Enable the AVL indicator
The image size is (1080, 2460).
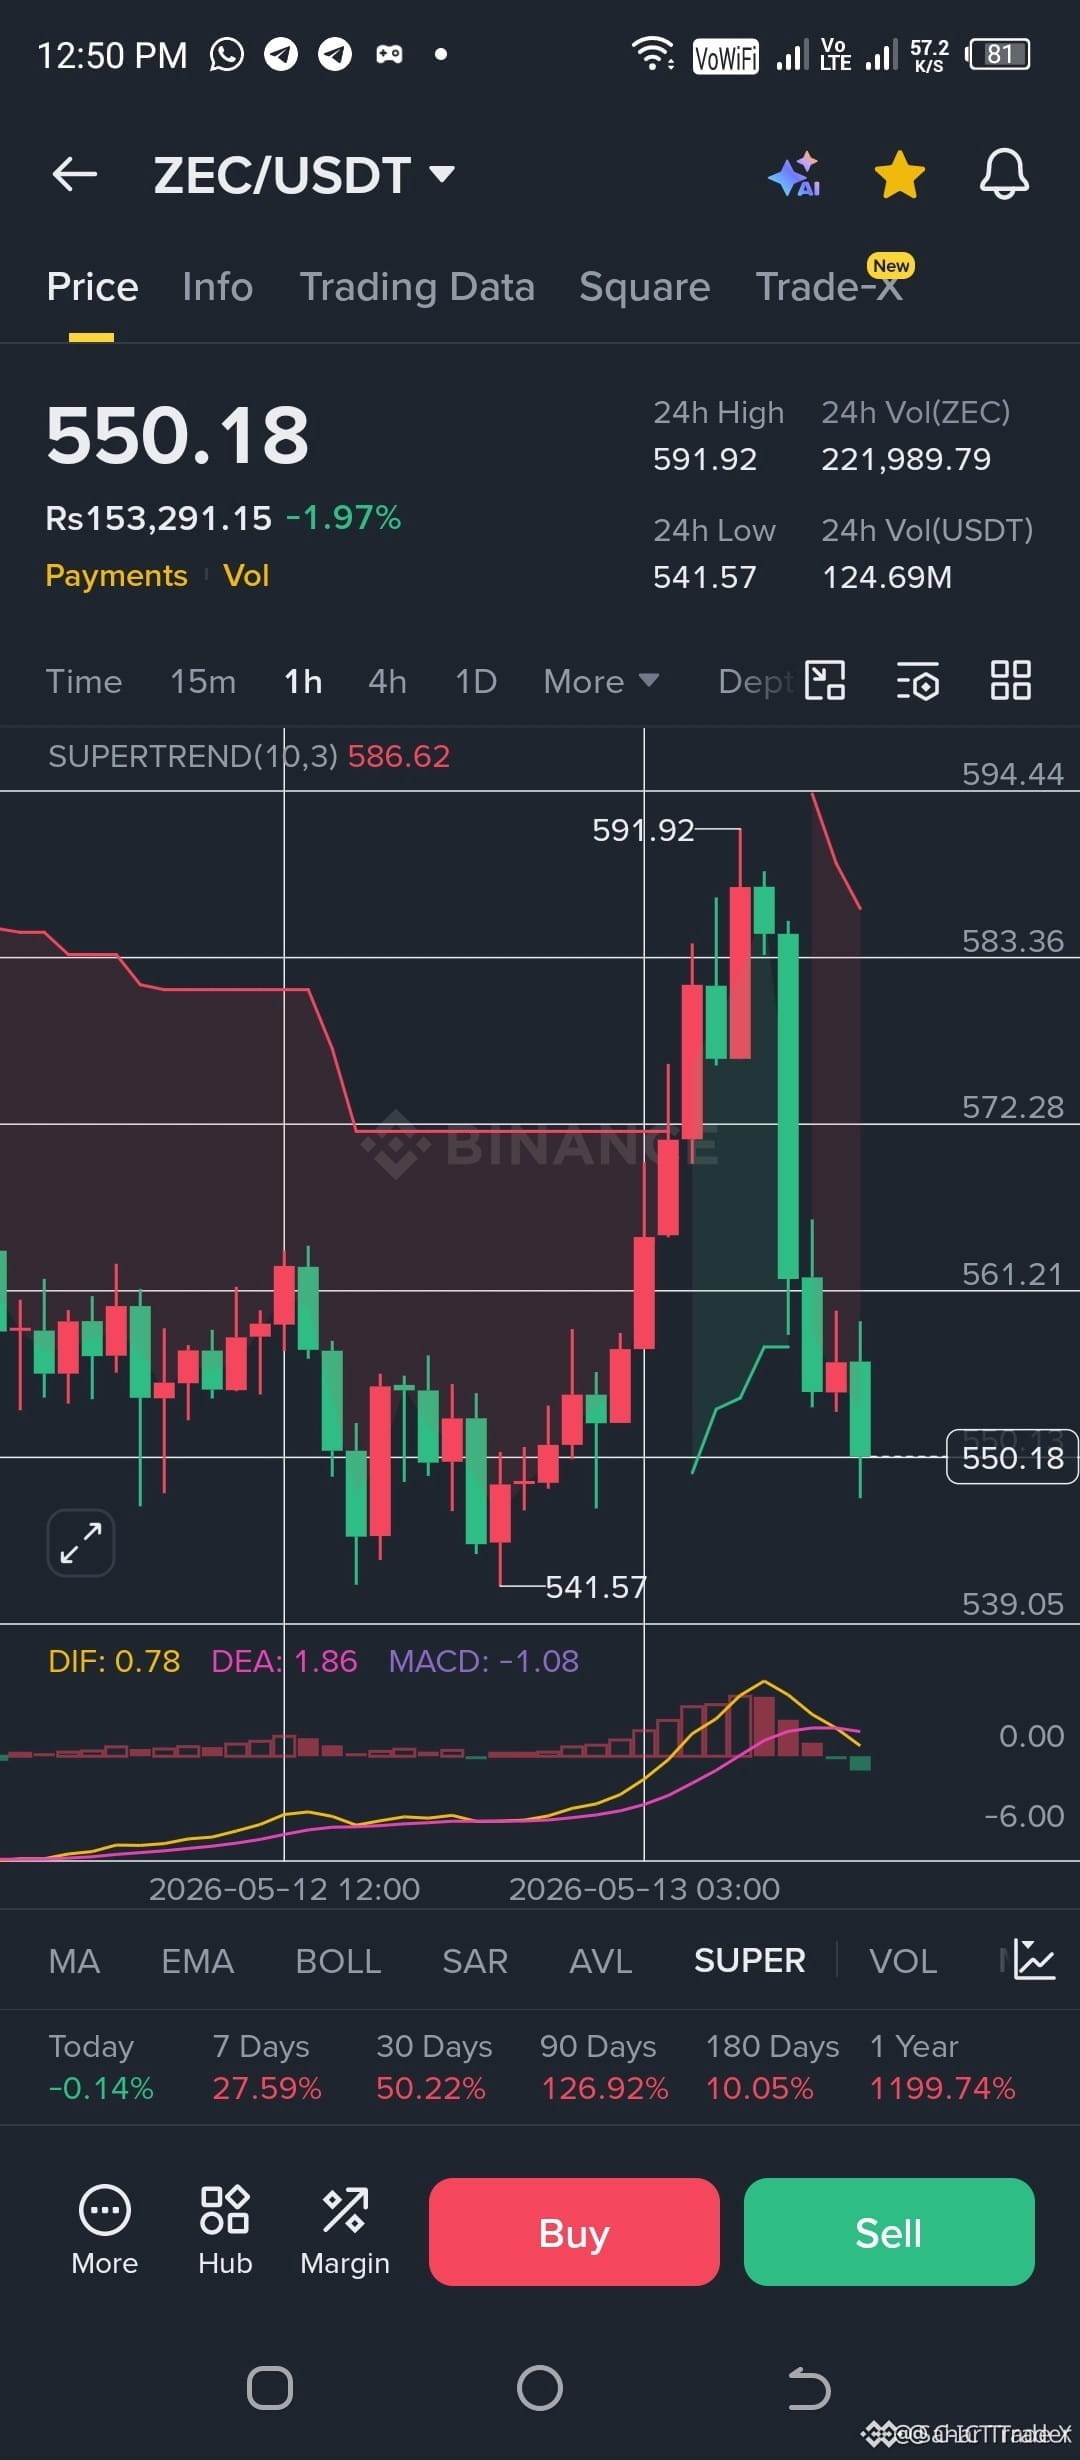[600, 1961]
